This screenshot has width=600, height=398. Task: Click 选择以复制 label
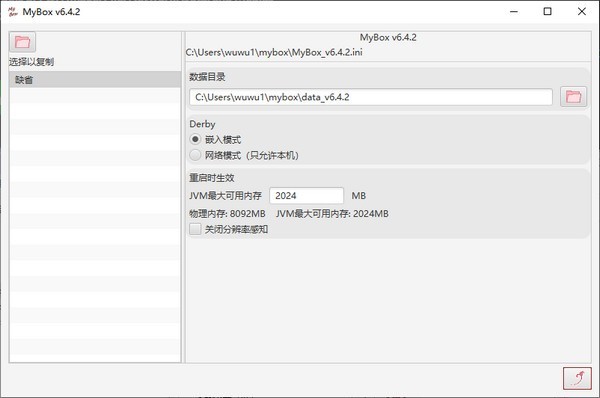click(x=31, y=62)
